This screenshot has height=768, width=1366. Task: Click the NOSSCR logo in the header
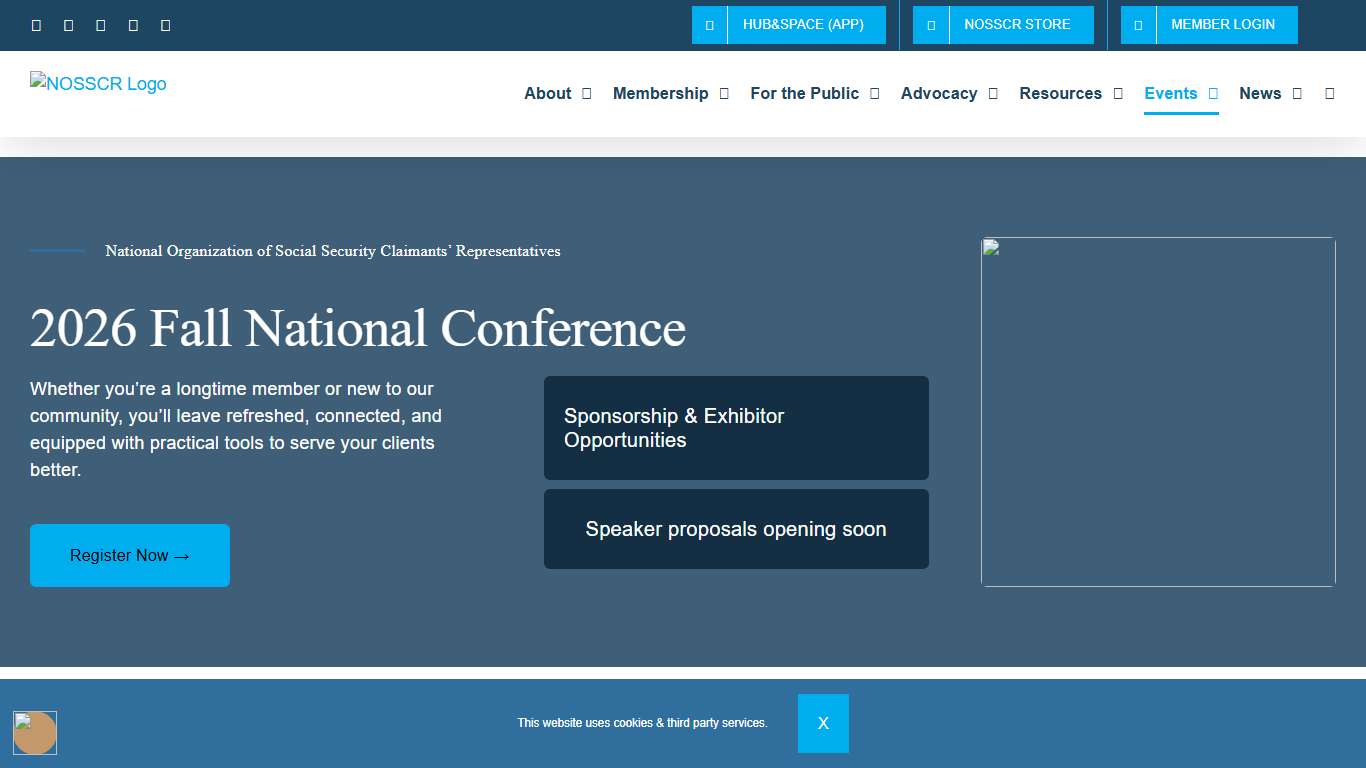click(x=98, y=84)
